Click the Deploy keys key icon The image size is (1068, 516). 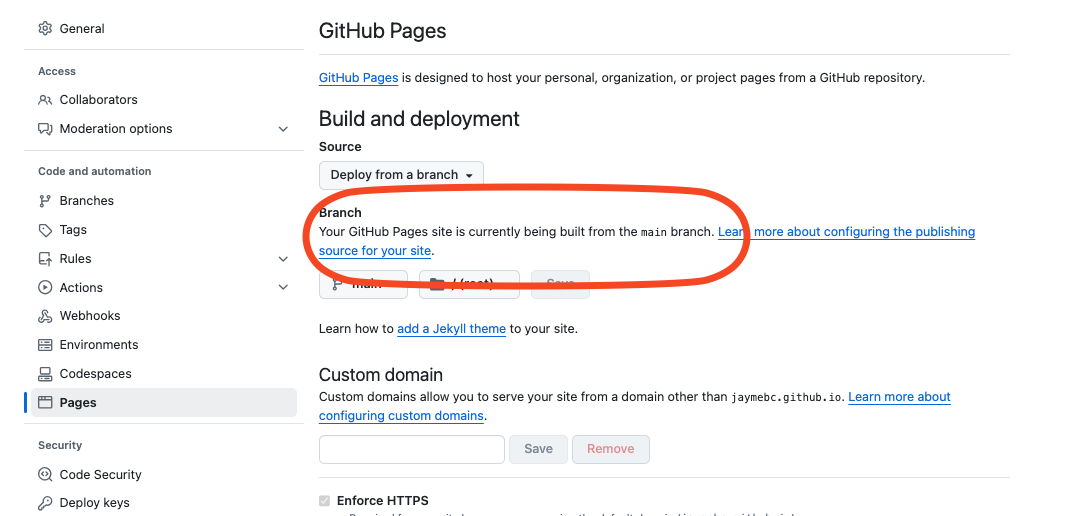[x=45, y=503]
